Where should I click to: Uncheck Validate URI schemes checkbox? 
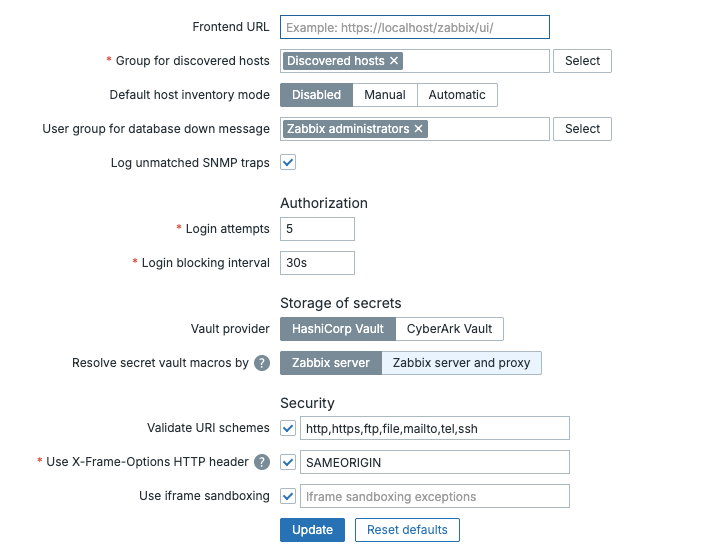click(x=288, y=428)
